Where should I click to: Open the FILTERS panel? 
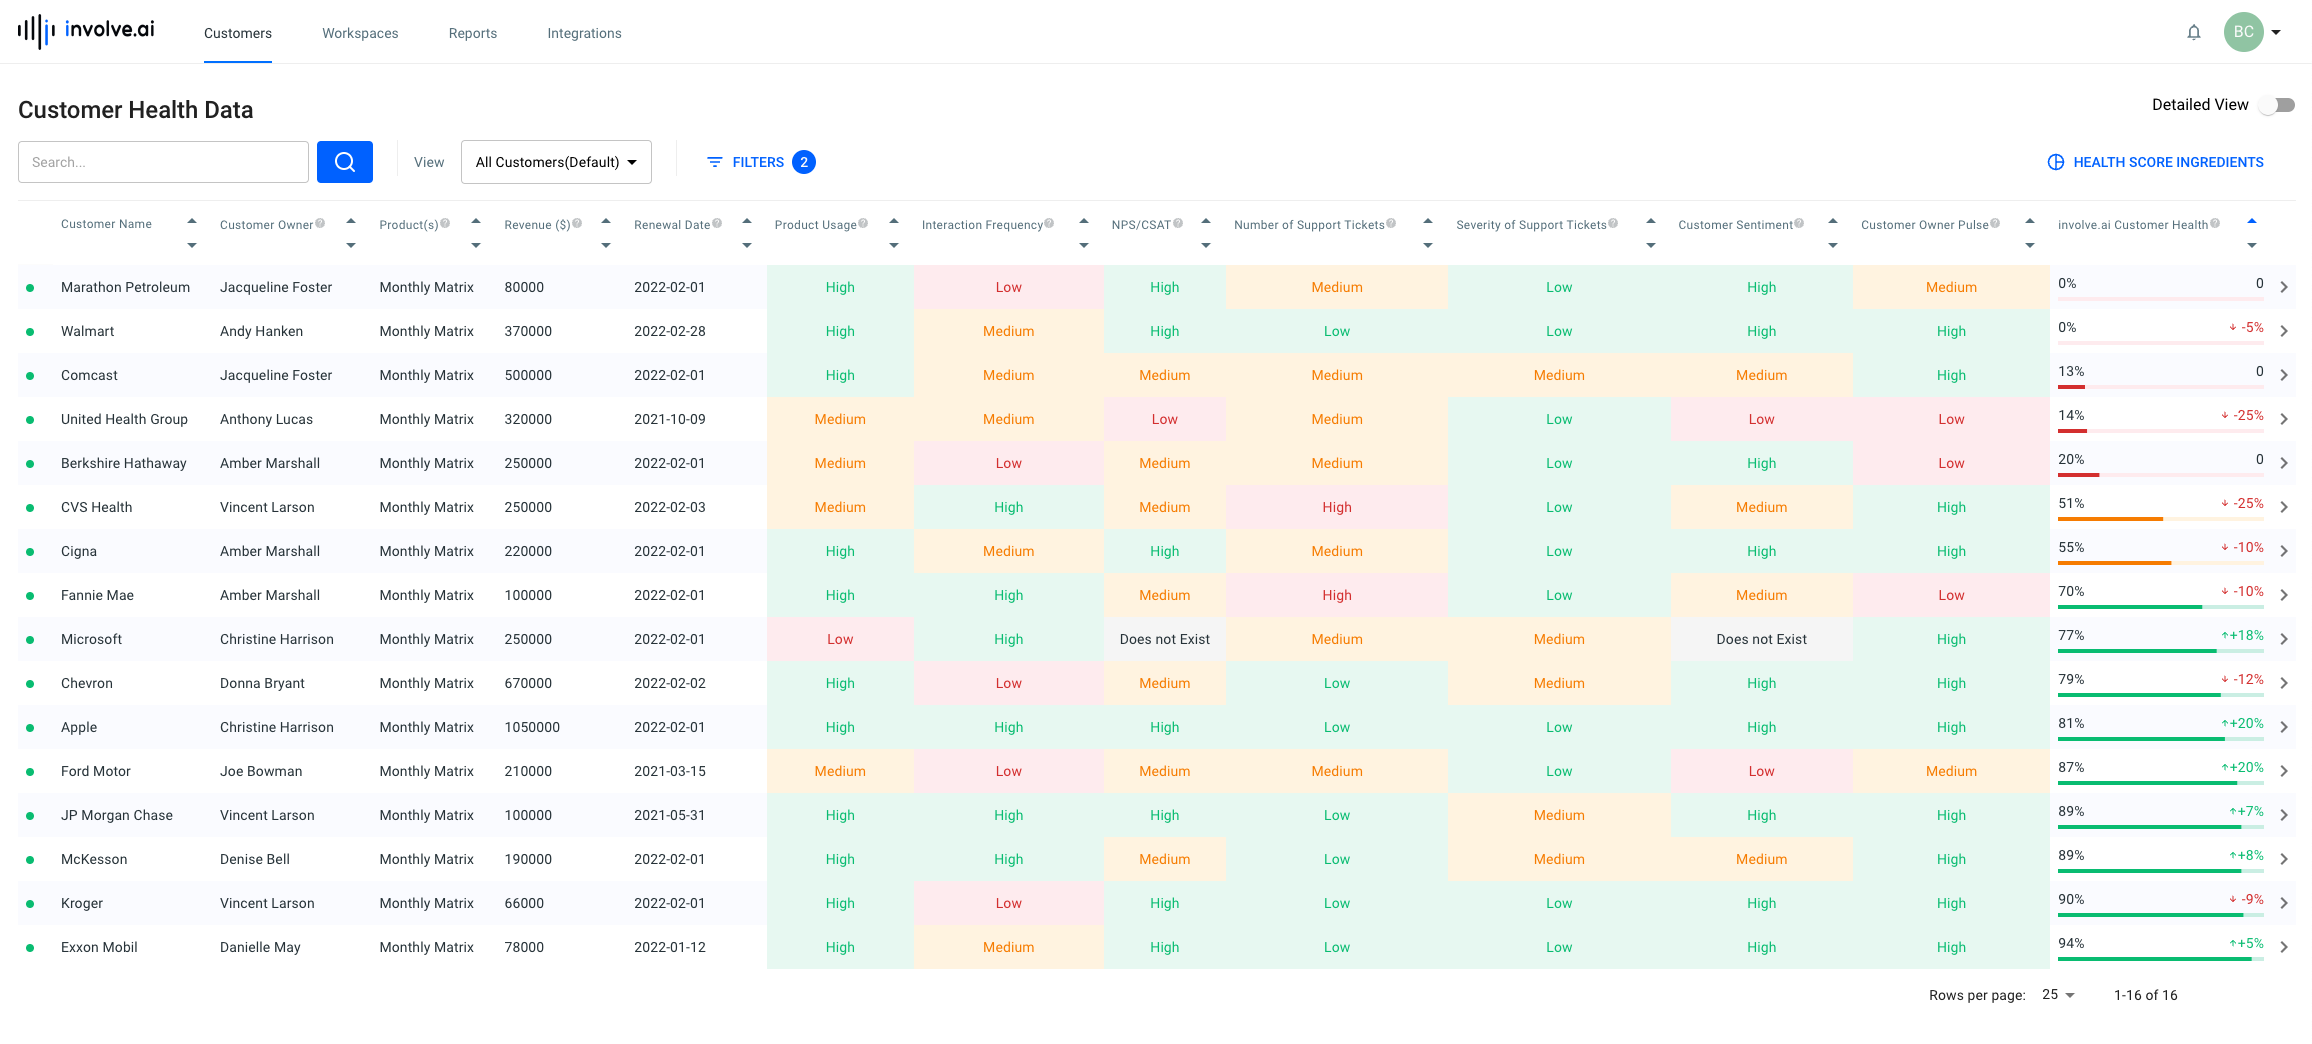tap(759, 162)
